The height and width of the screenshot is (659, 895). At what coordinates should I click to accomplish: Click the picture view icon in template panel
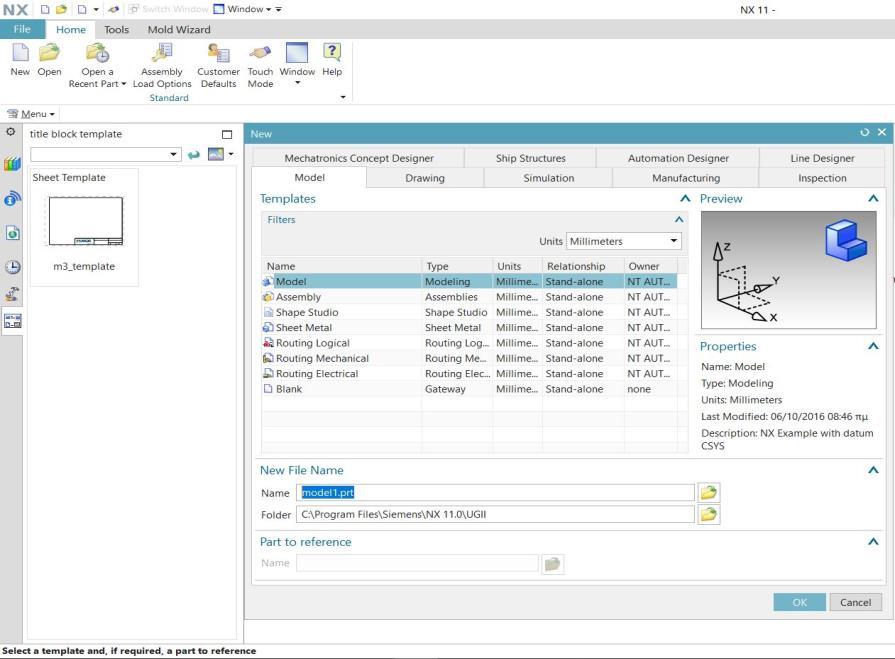point(216,154)
